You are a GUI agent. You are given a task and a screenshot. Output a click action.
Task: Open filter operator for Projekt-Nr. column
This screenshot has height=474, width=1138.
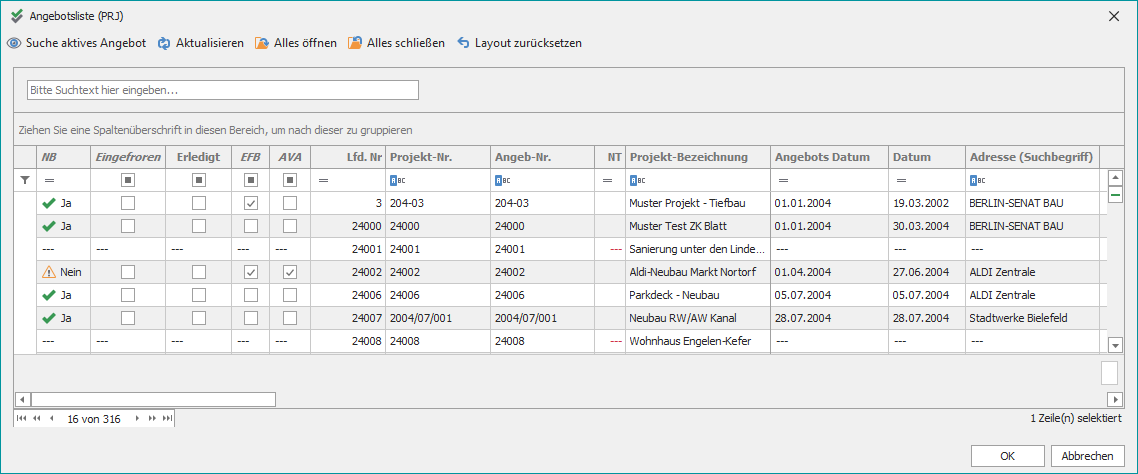(x=395, y=181)
